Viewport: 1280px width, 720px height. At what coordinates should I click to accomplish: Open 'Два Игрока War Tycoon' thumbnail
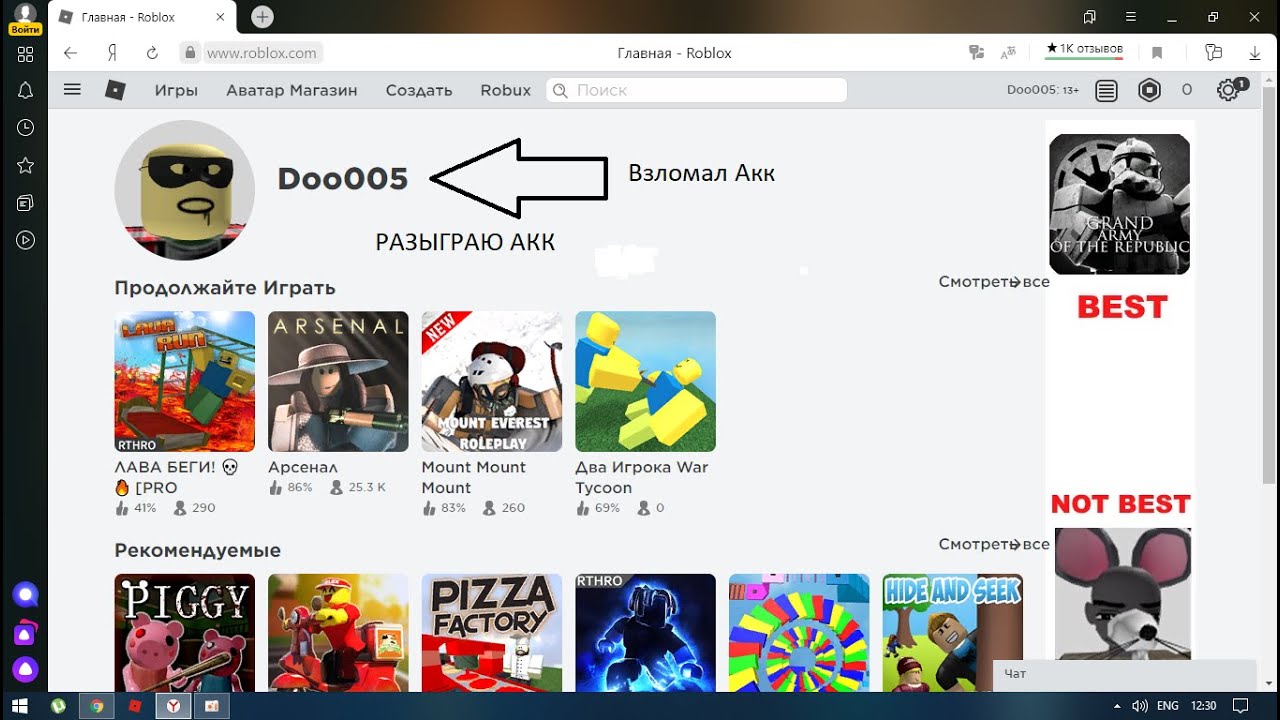click(645, 381)
